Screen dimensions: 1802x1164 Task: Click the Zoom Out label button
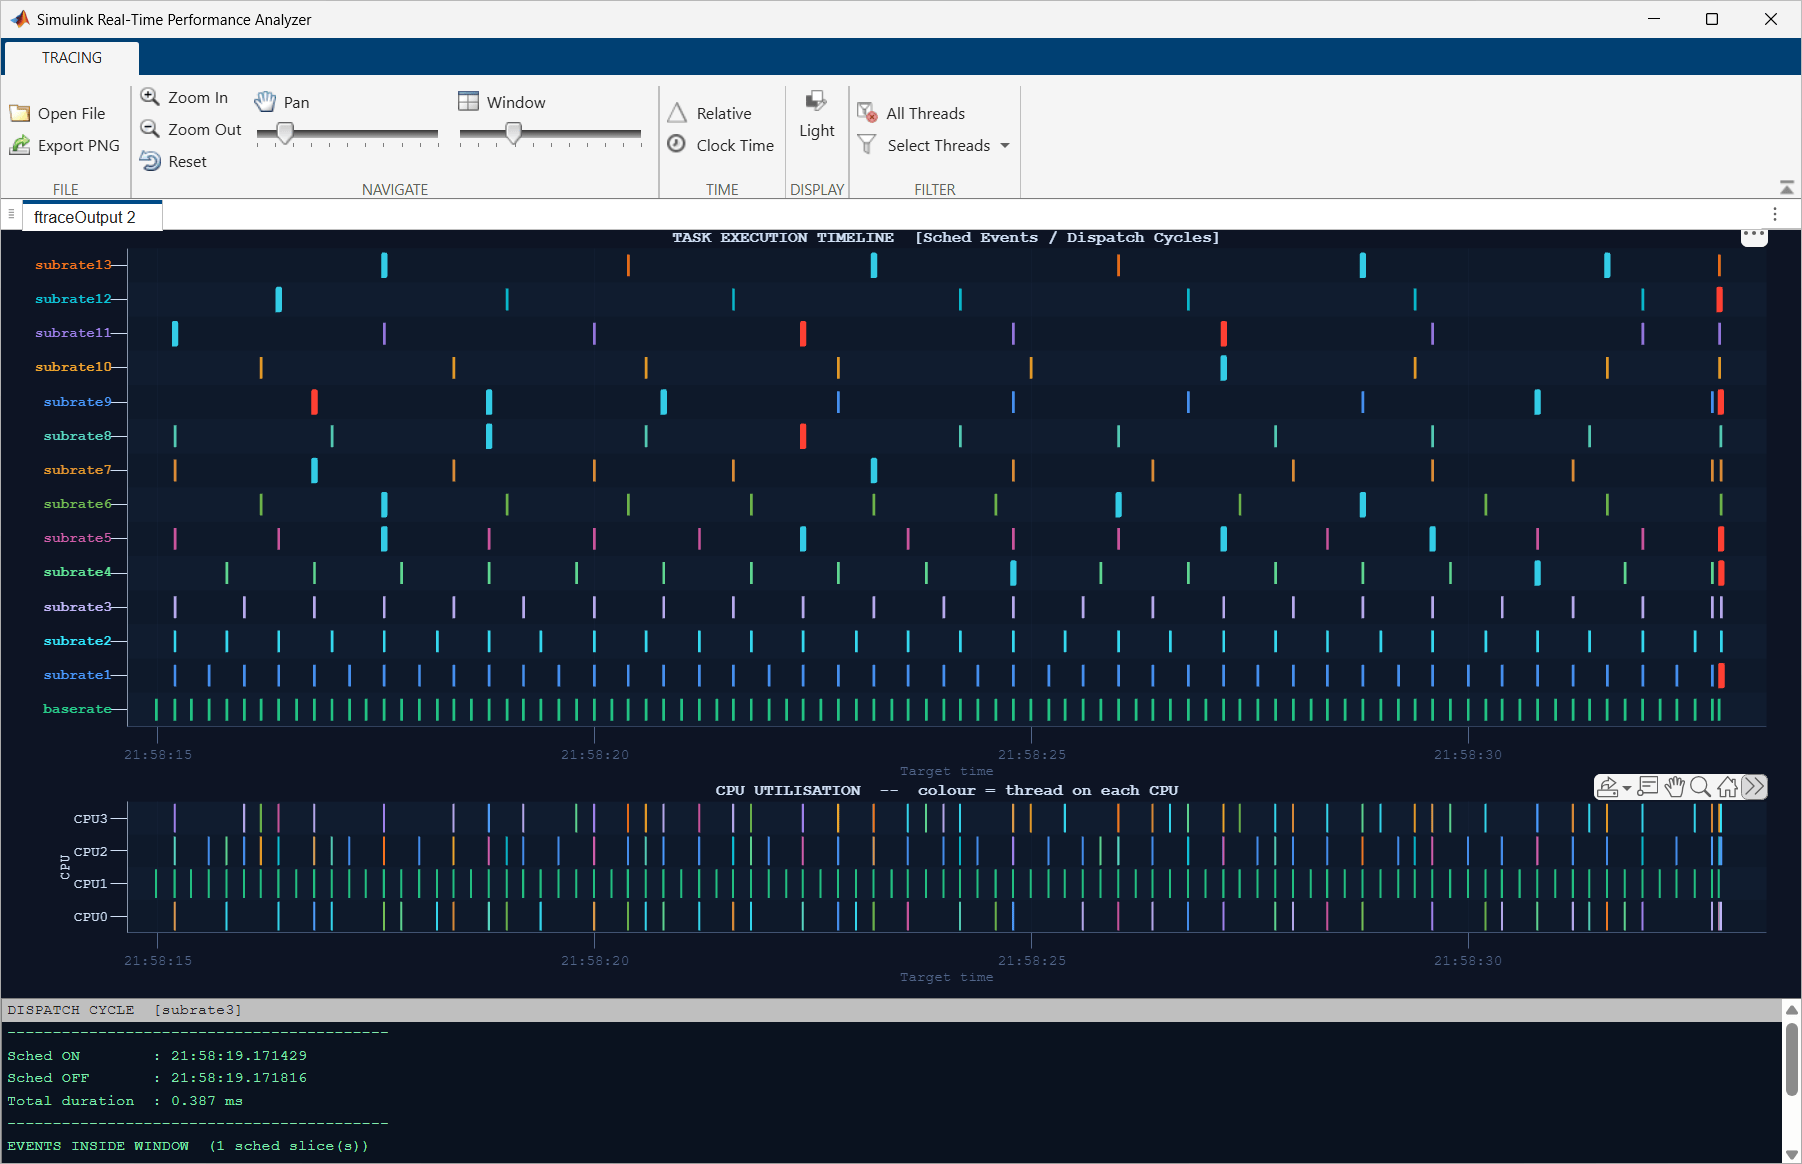(205, 129)
